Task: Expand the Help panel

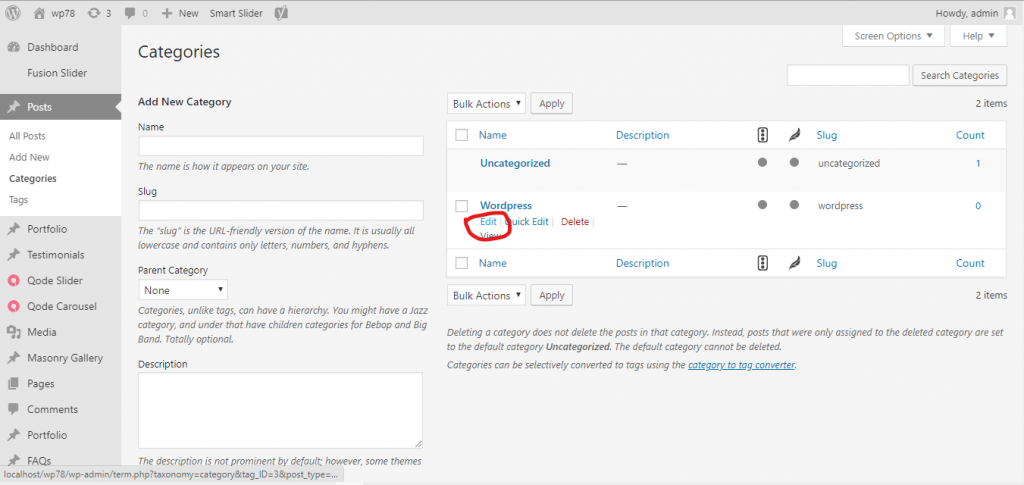Action: [x=978, y=36]
